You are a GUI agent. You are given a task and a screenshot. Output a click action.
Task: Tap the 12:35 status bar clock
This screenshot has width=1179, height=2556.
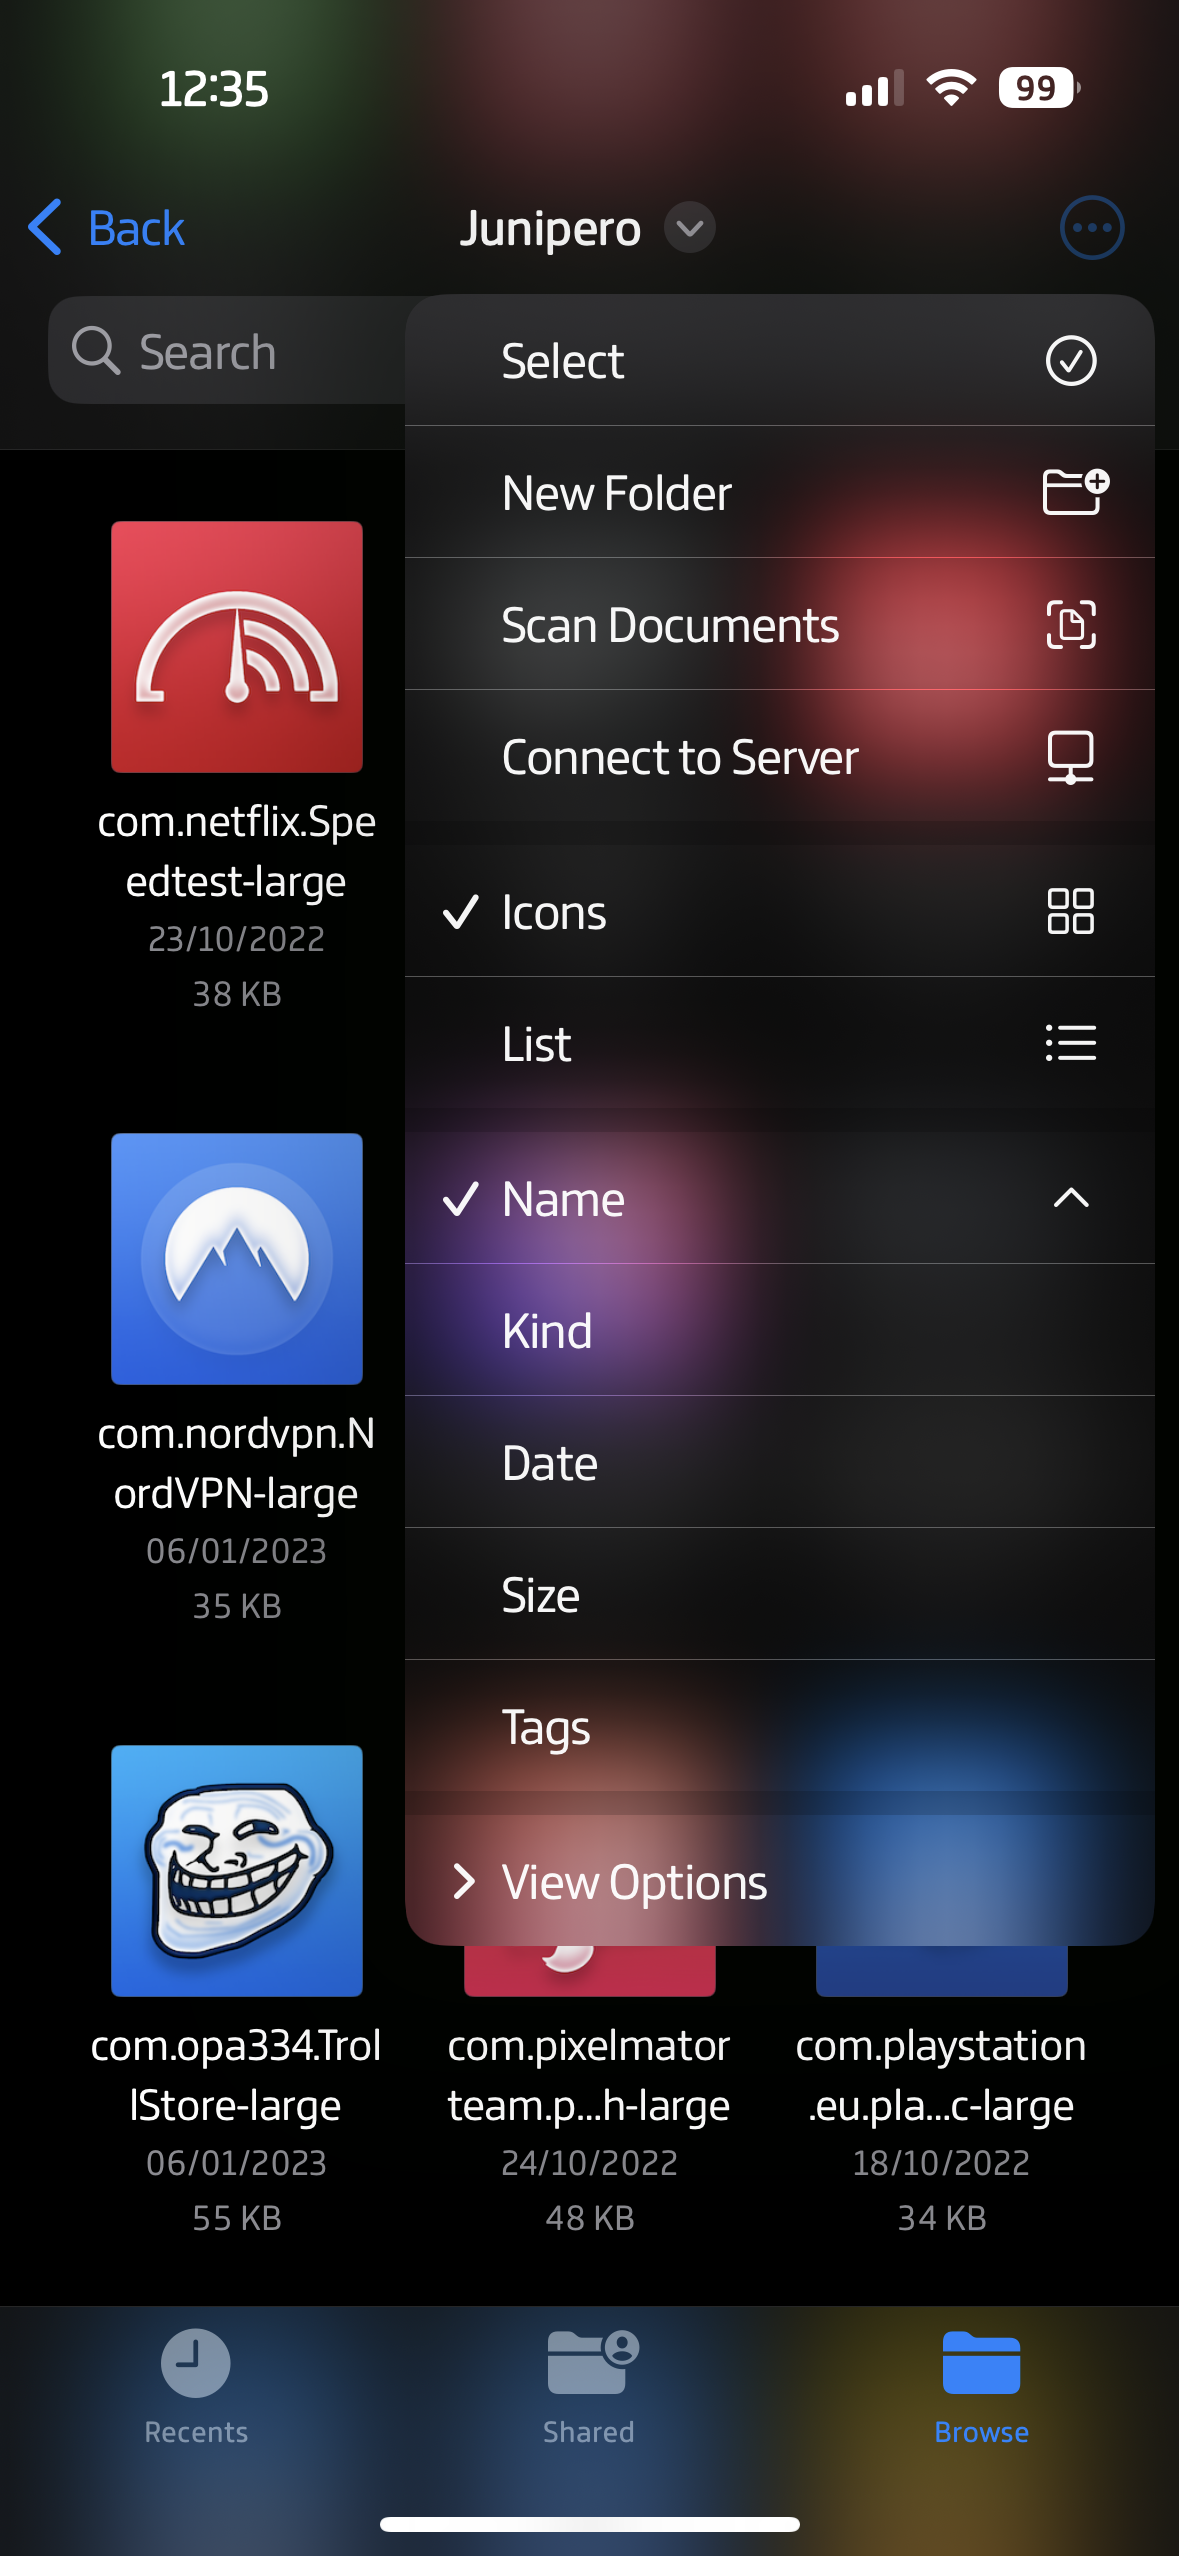point(214,89)
